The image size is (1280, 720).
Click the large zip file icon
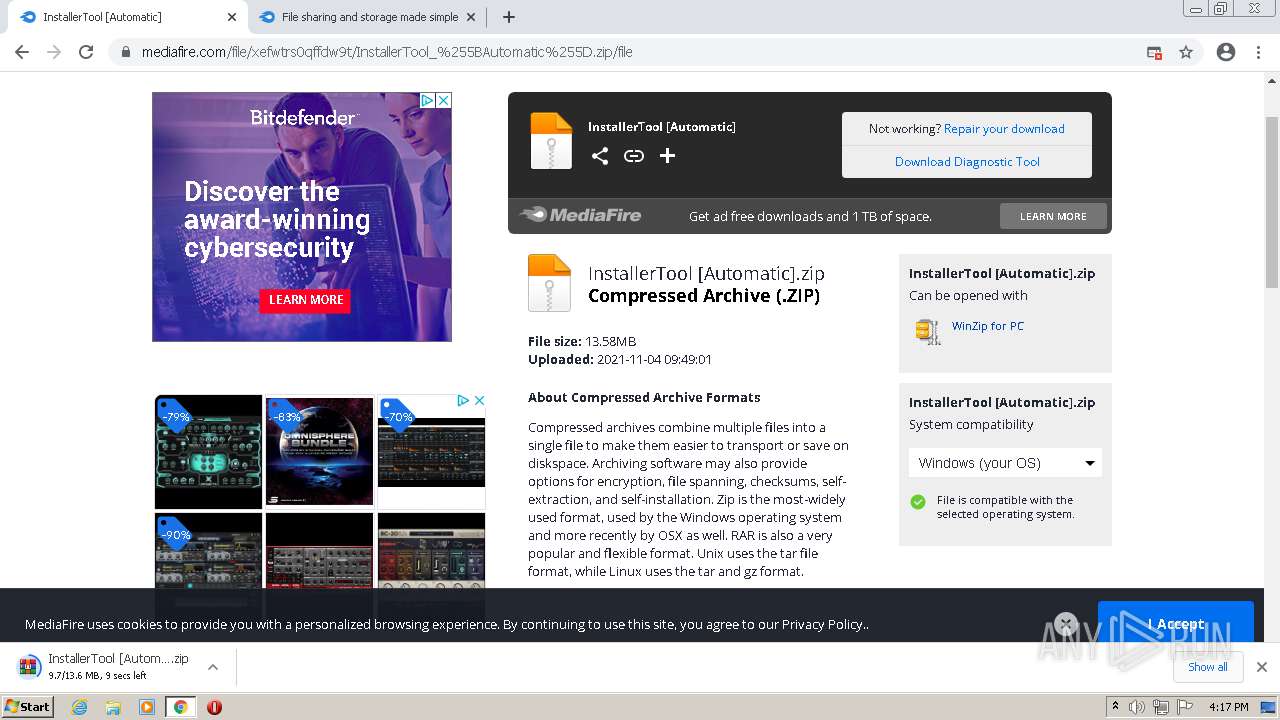click(549, 283)
